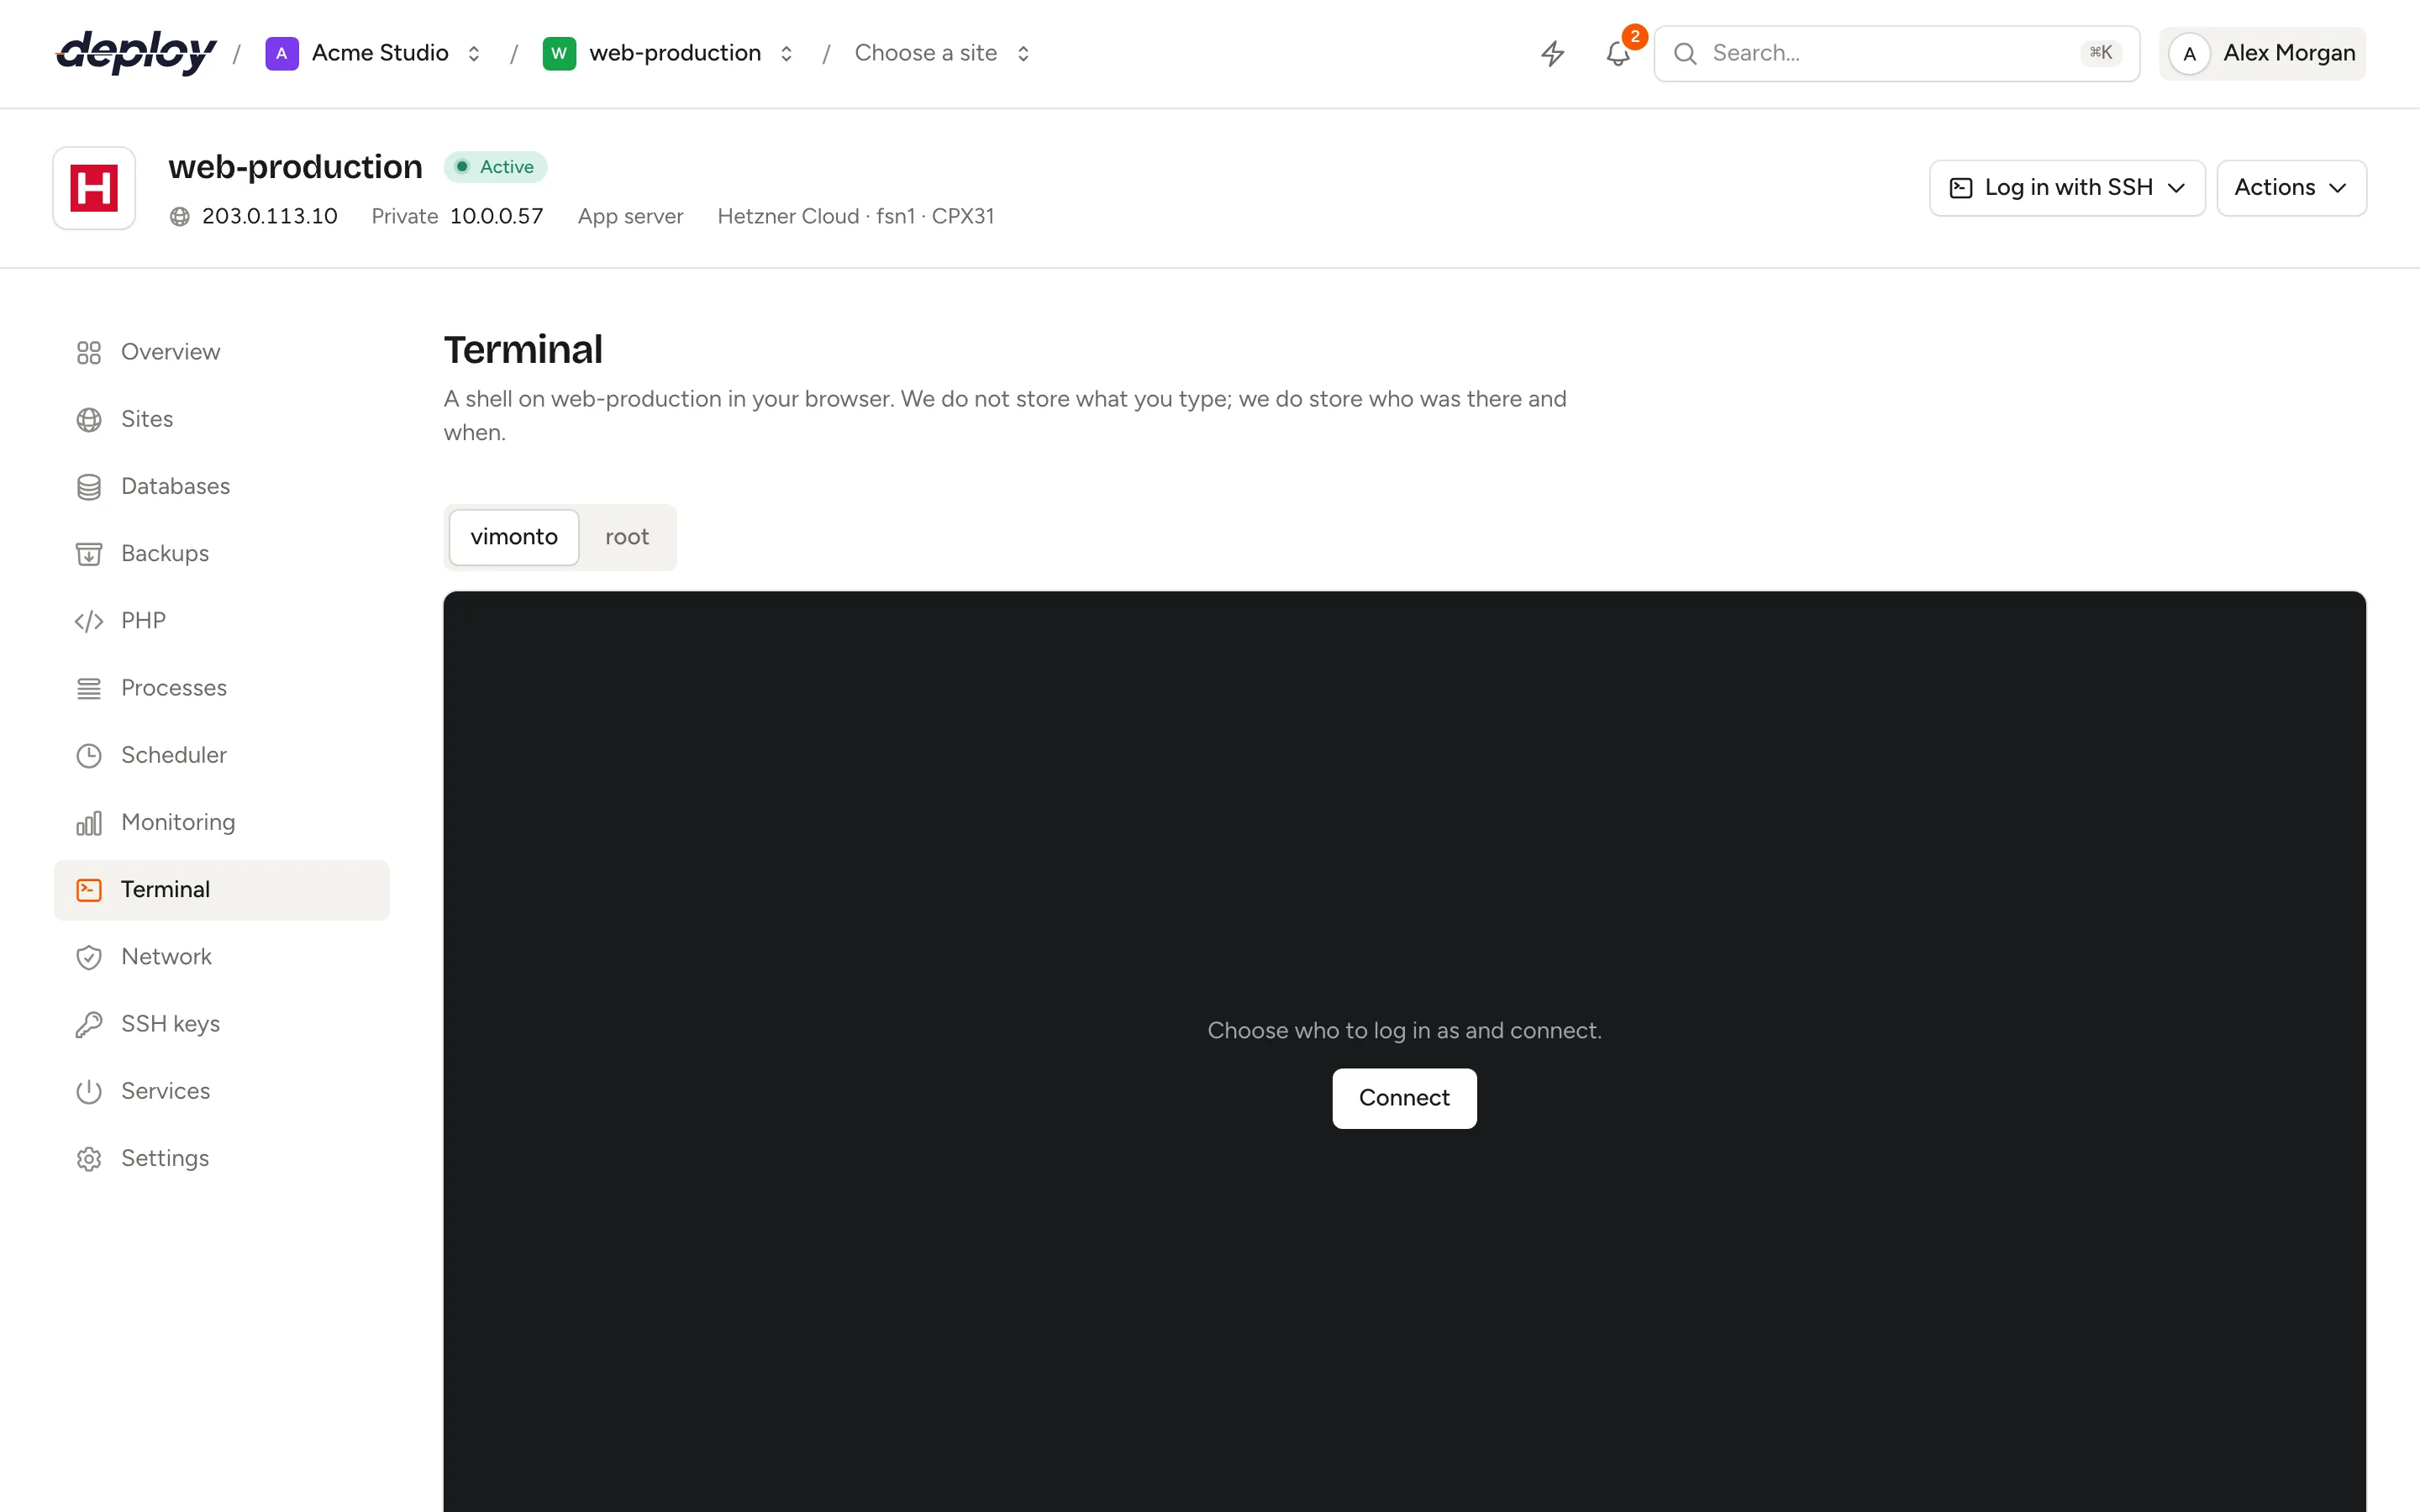The width and height of the screenshot is (2420, 1512).
Task: Open the notifications bell
Action: (1618, 53)
